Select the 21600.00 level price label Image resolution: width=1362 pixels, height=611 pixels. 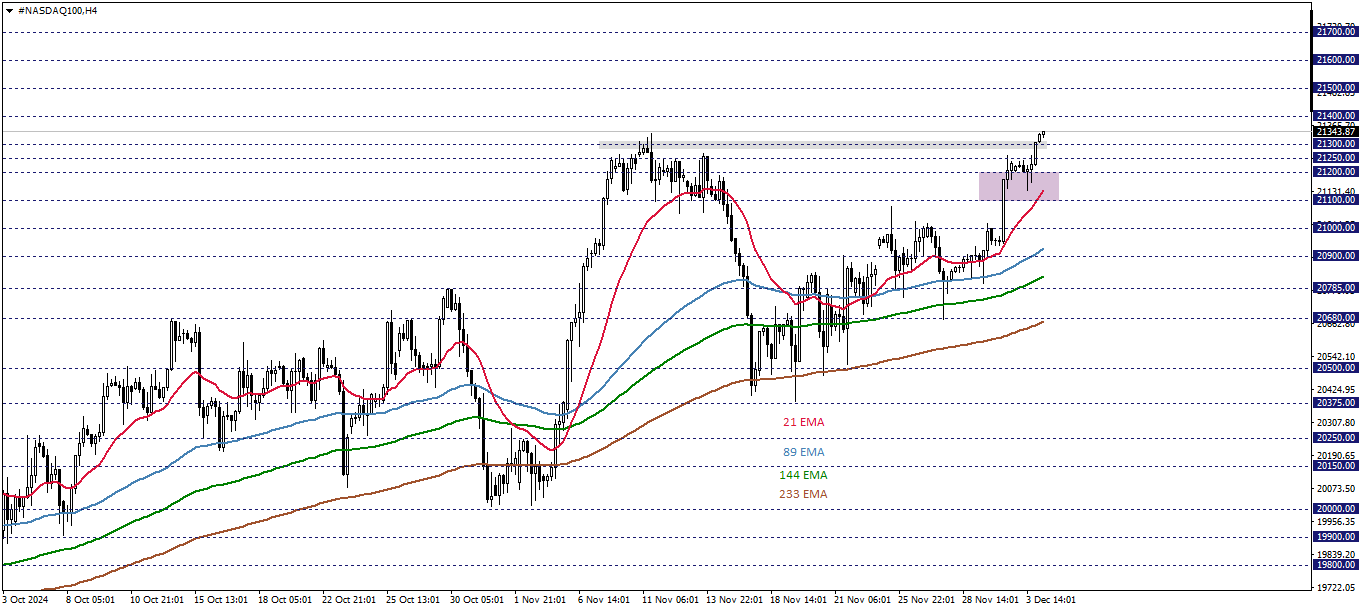1336,60
